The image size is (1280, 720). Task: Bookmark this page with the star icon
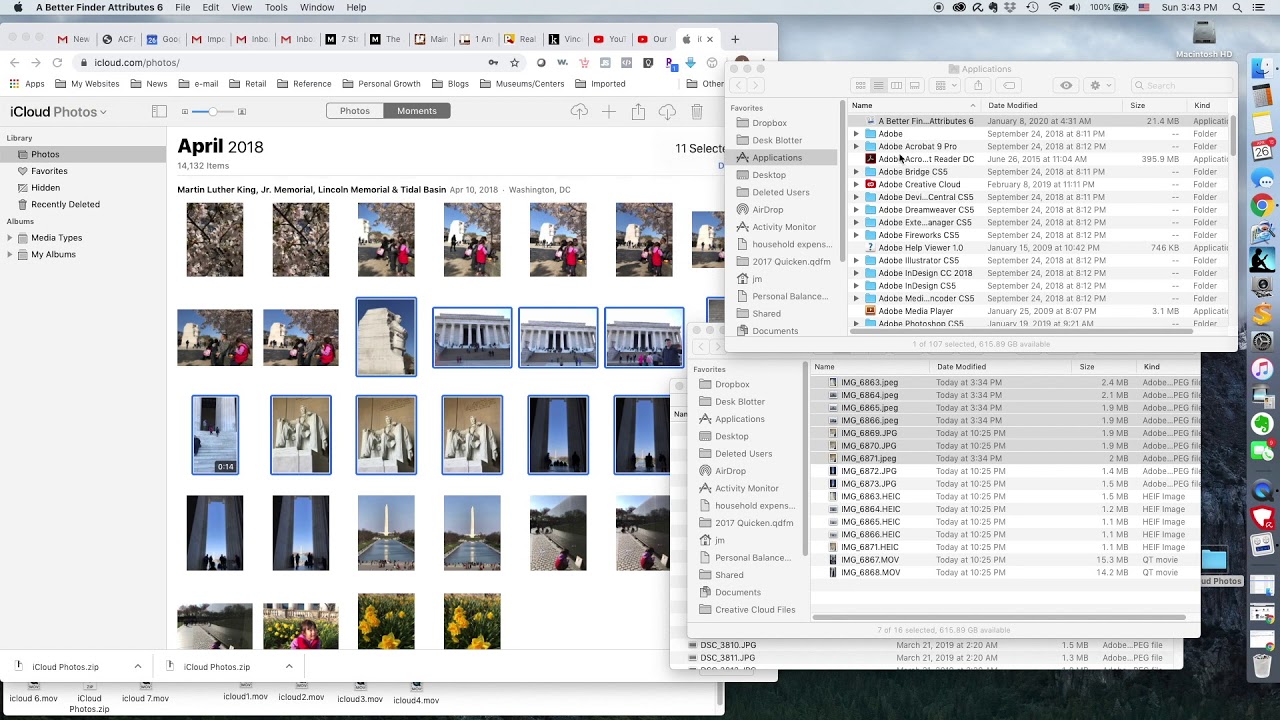[514, 62]
